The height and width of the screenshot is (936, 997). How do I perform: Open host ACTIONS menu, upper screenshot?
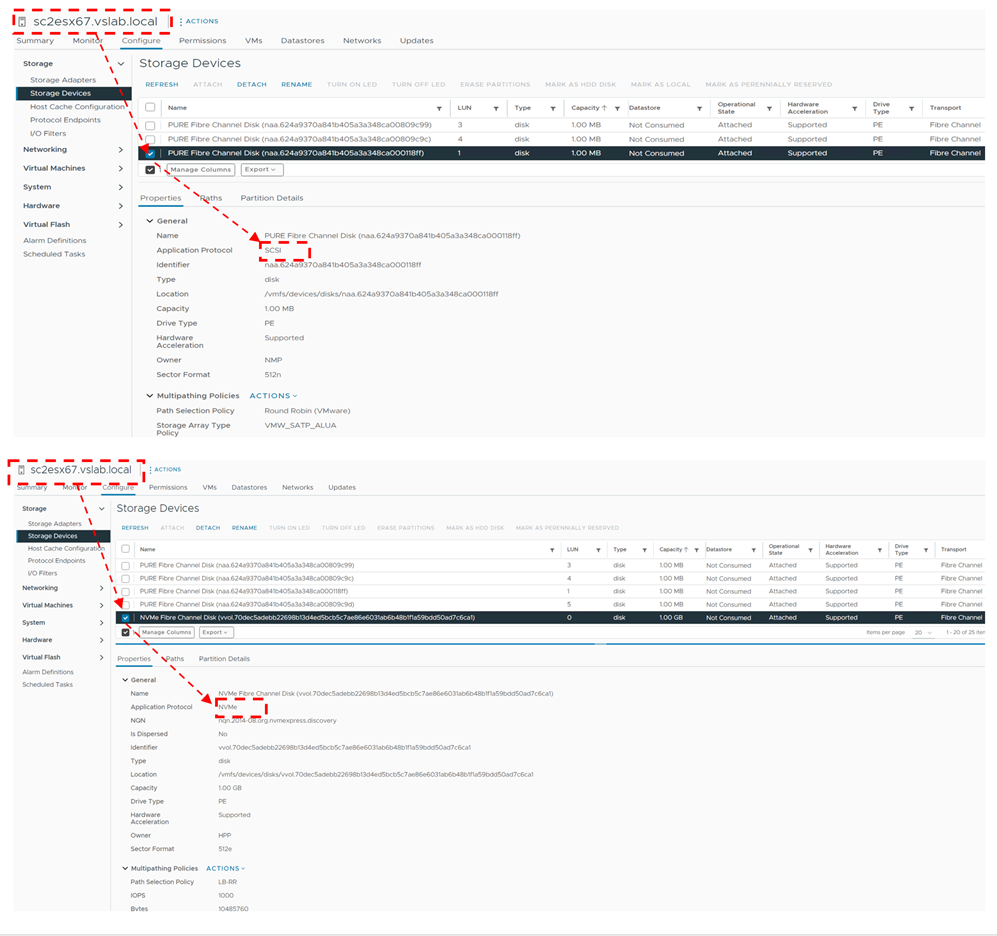[x=199, y=22]
